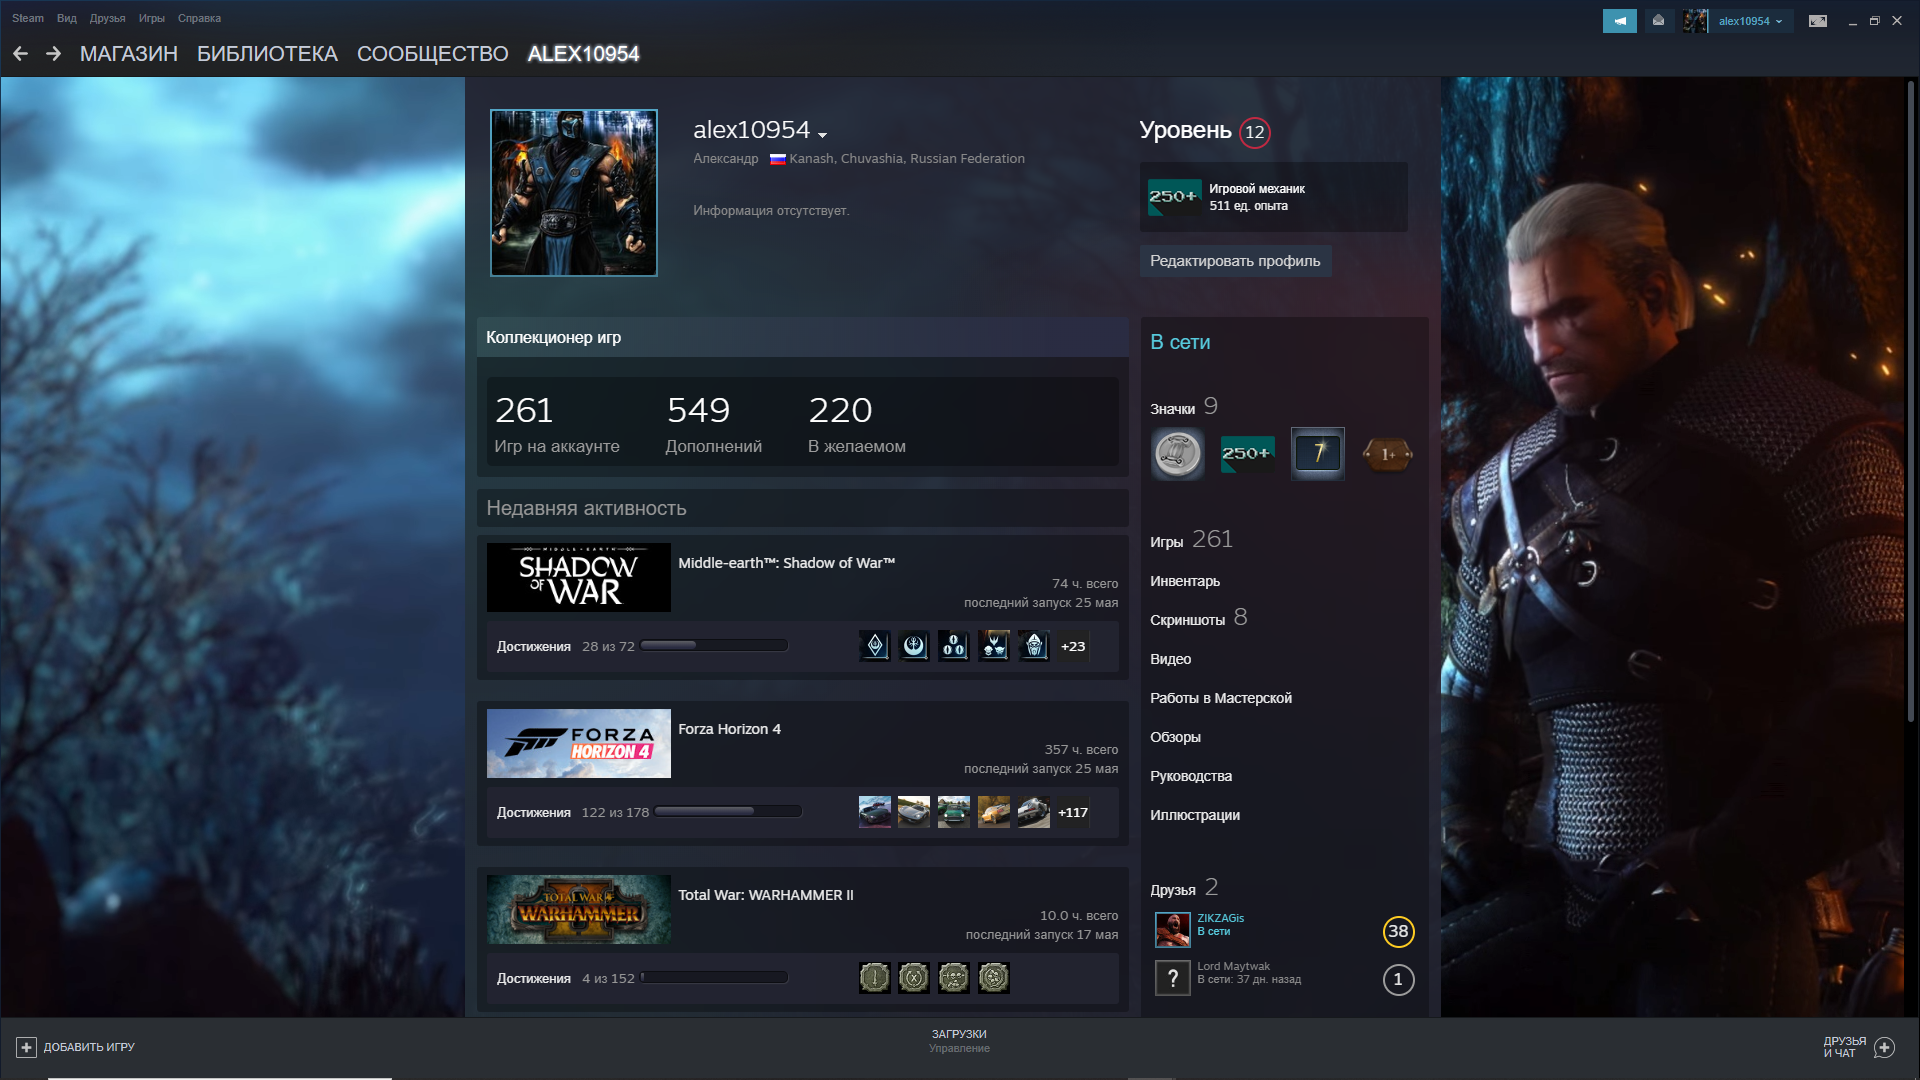Open the Вид menu
The height and width of the screenshot is (1080, 1920).
(67, 18)
